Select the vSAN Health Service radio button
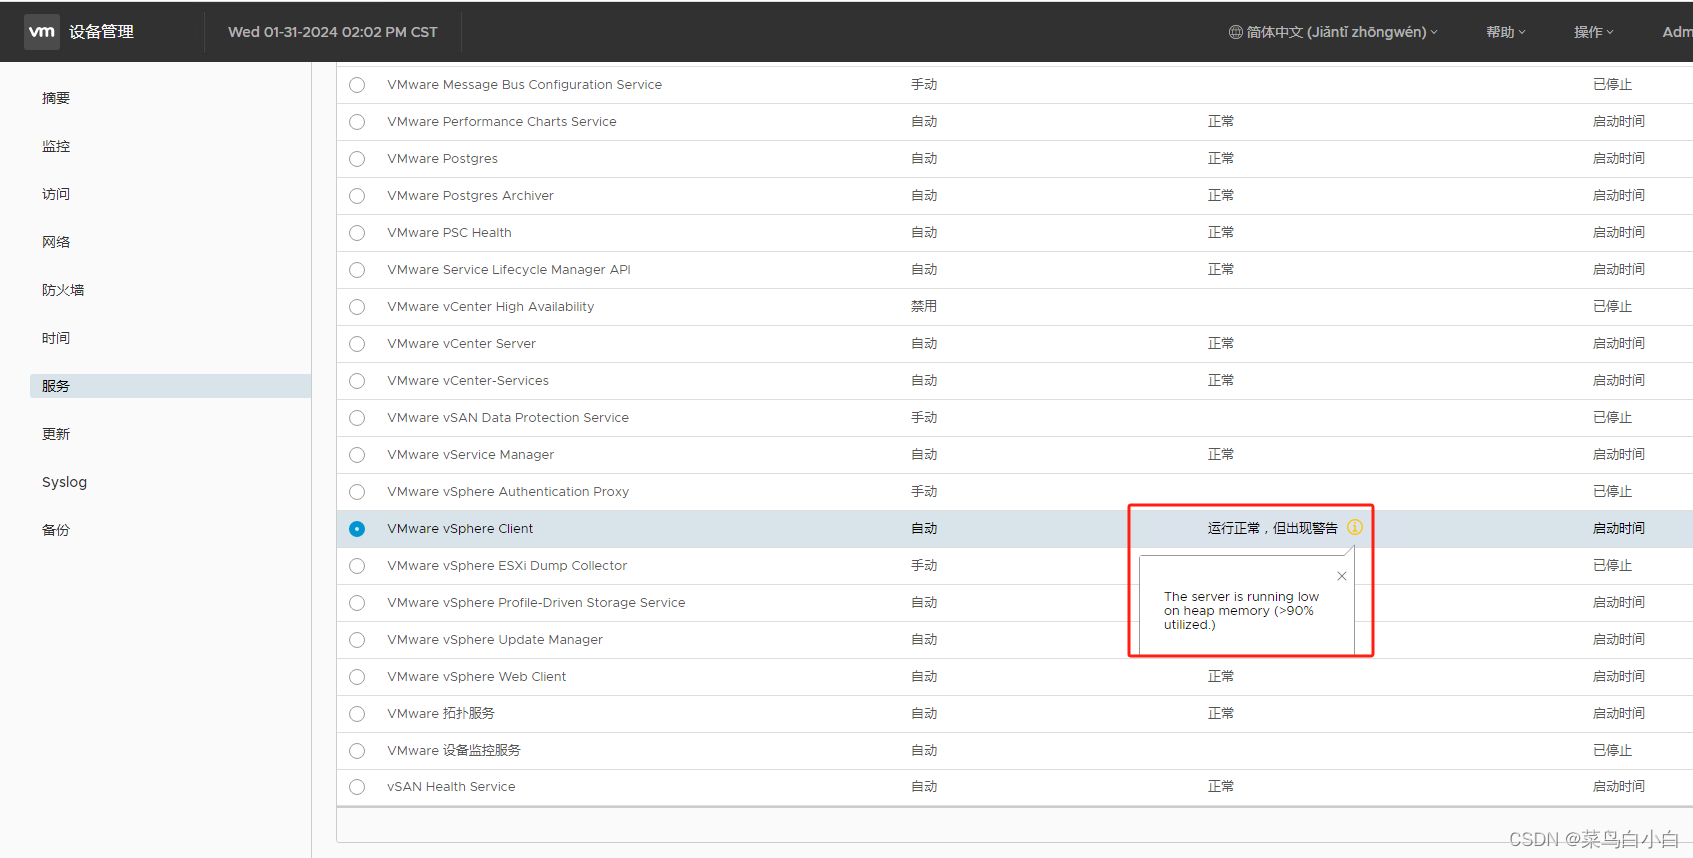This screenshot has height=858, width=1693. coord(357,787)
